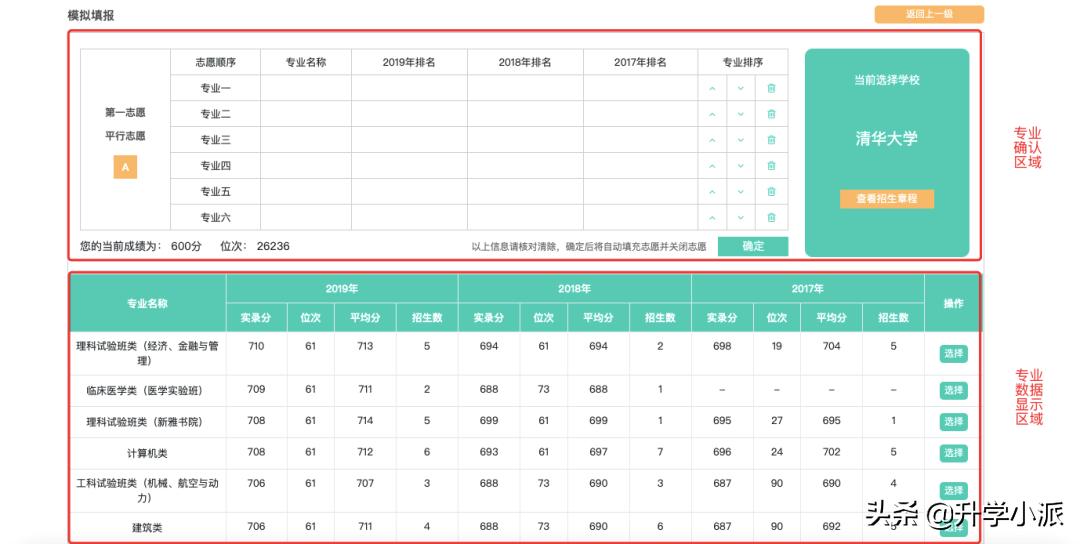Screen dimensions: 1080x544
Task: Trash the 专业四 entry
Action: pyautogui.click(x=771, y=166)
